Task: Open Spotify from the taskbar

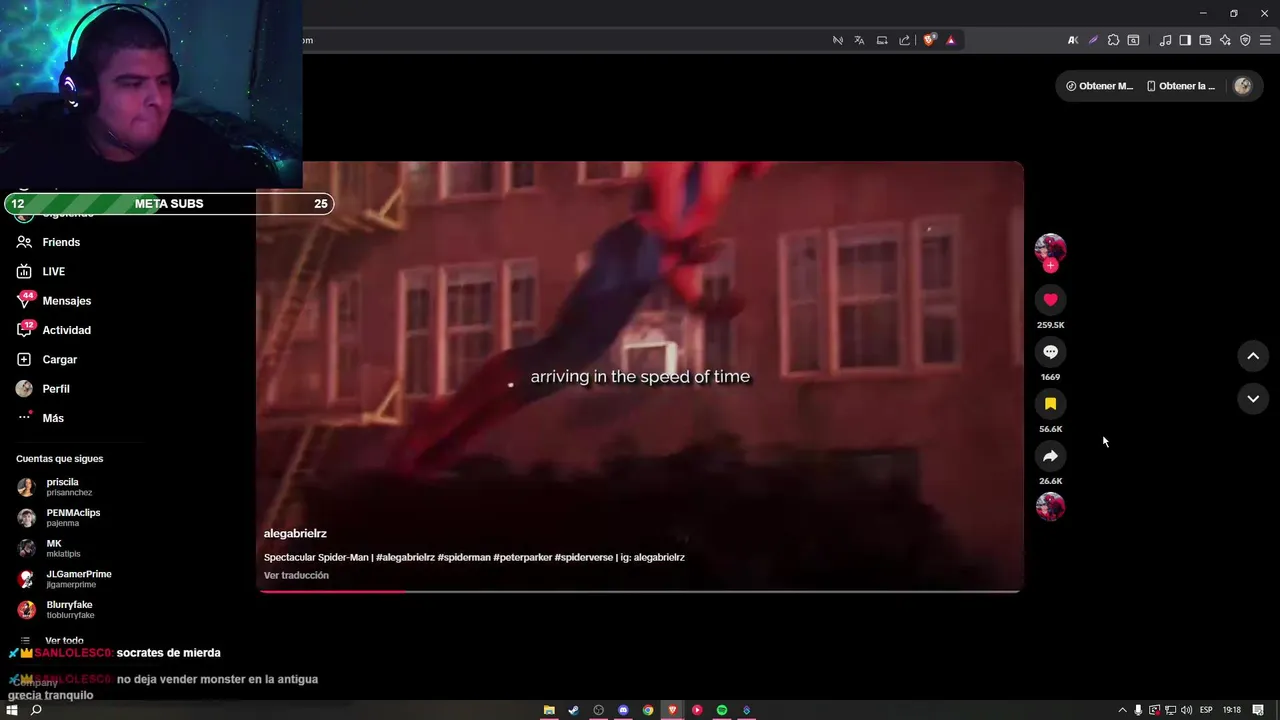Action: pos(722,710)
